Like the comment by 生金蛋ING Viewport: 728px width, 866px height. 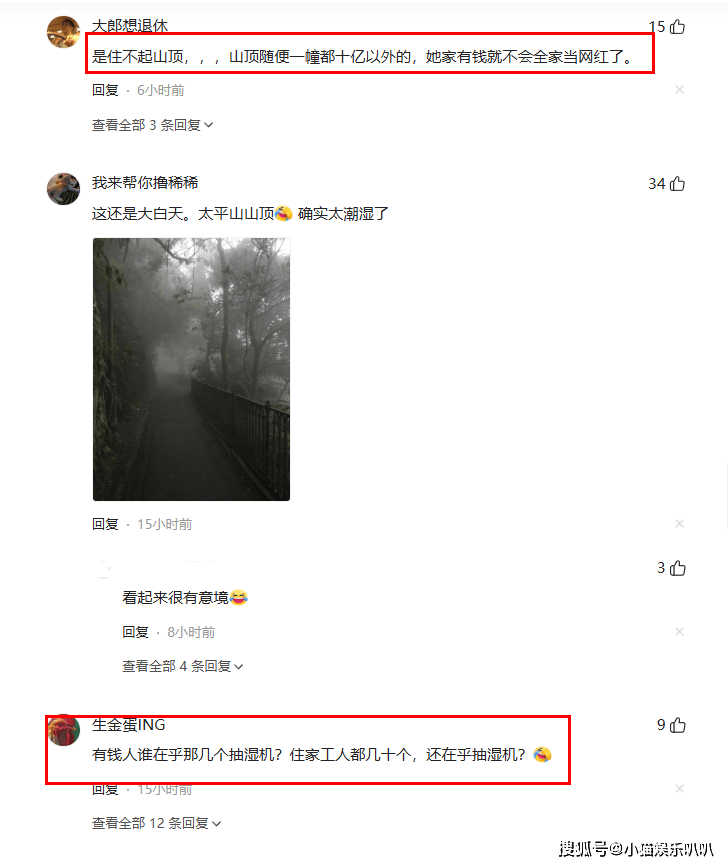(x=678, y=725)
